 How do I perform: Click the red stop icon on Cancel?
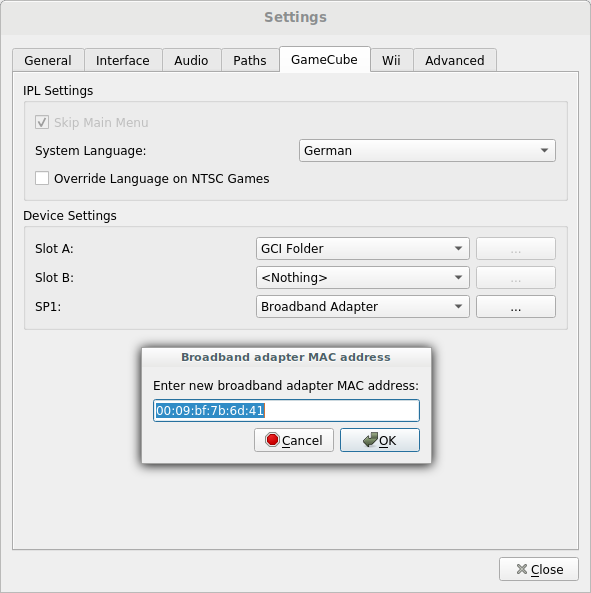272,440
